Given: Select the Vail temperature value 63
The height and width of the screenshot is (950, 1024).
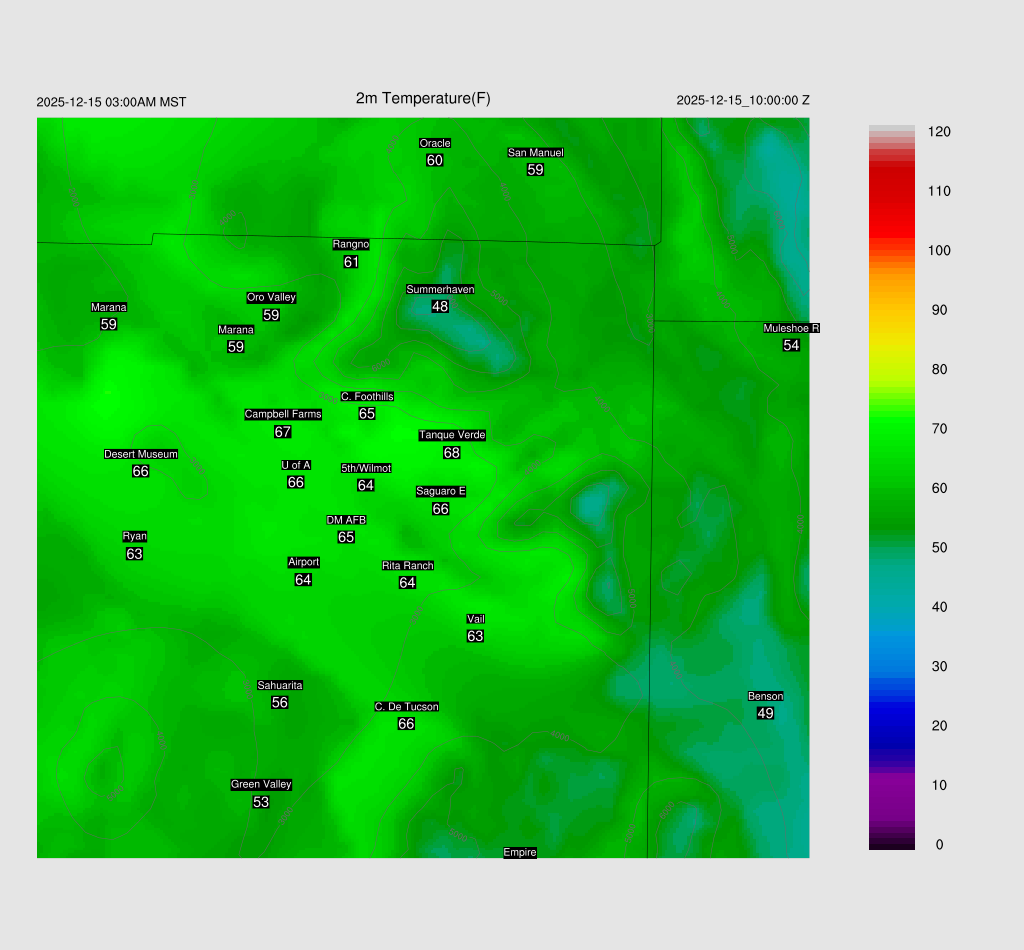Looking at the screenshot, I should click(475, 637).
